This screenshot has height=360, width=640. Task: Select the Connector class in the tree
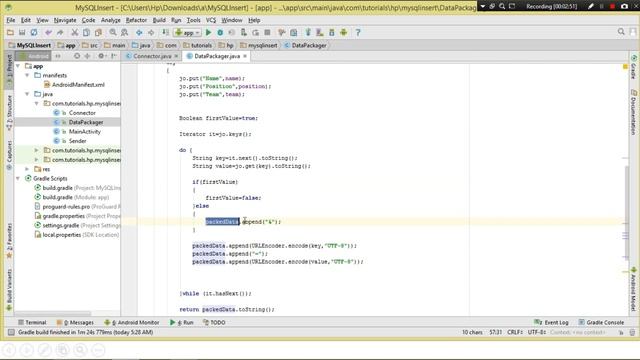coord(75,113)
